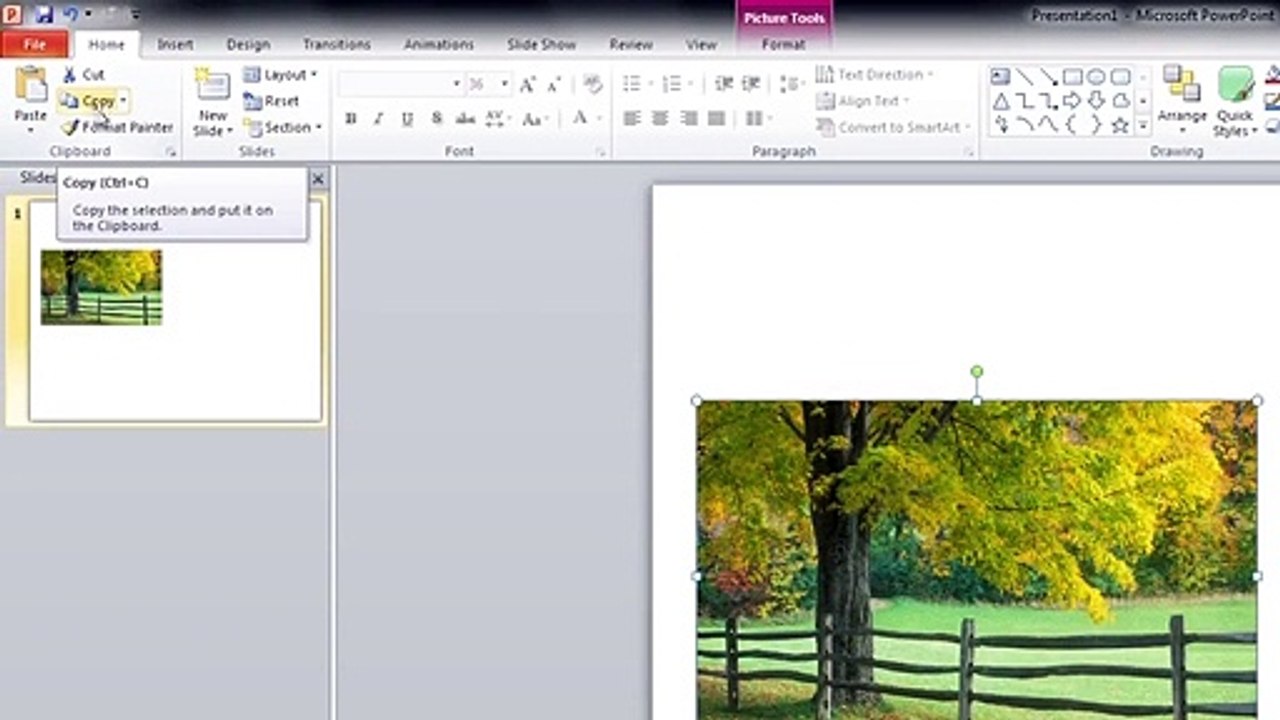Screen dimensions: 1280x720
Task: Toggle Bold formatting
Action: (x=351, y=119)
